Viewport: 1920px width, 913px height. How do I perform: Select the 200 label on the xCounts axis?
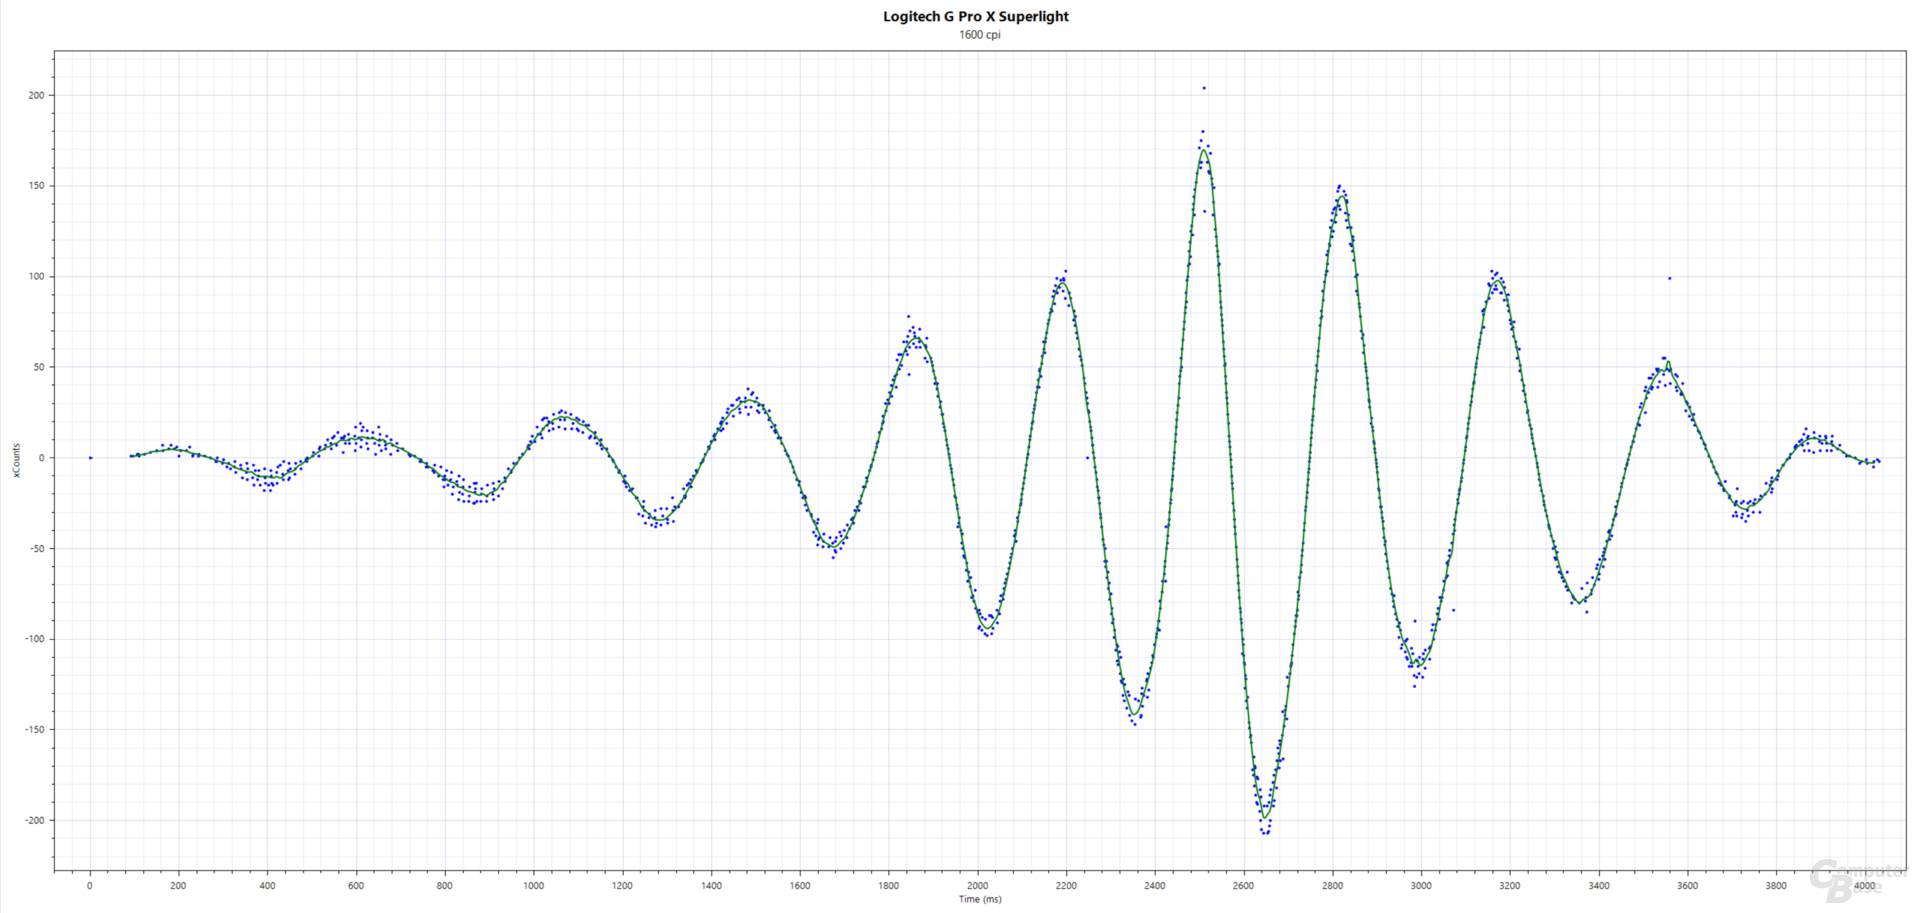[36, 95]
